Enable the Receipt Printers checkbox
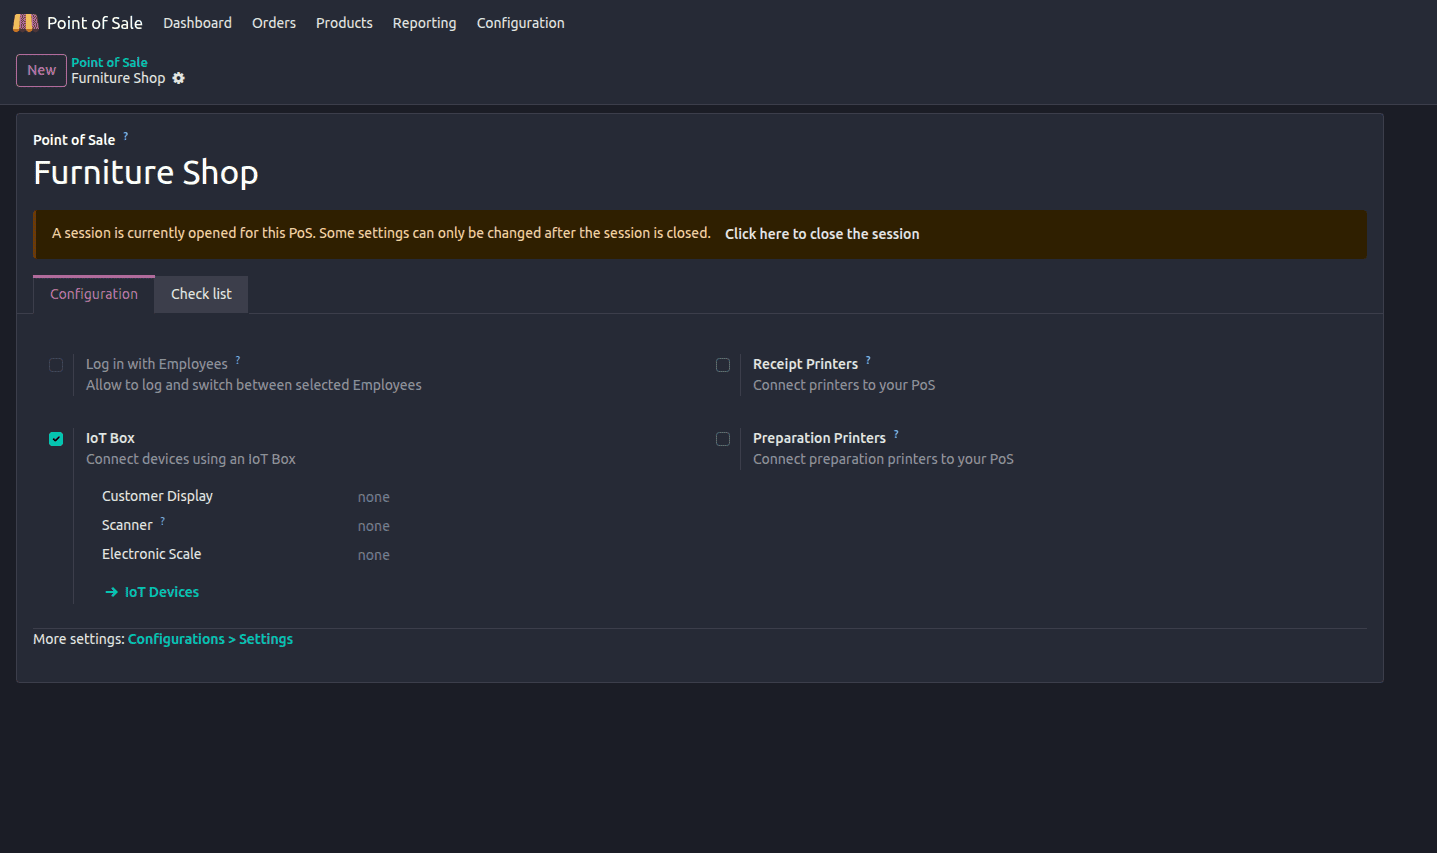The width and height of the screenshot is (1437, 853). pyautogui.click(x=723, y=365)
